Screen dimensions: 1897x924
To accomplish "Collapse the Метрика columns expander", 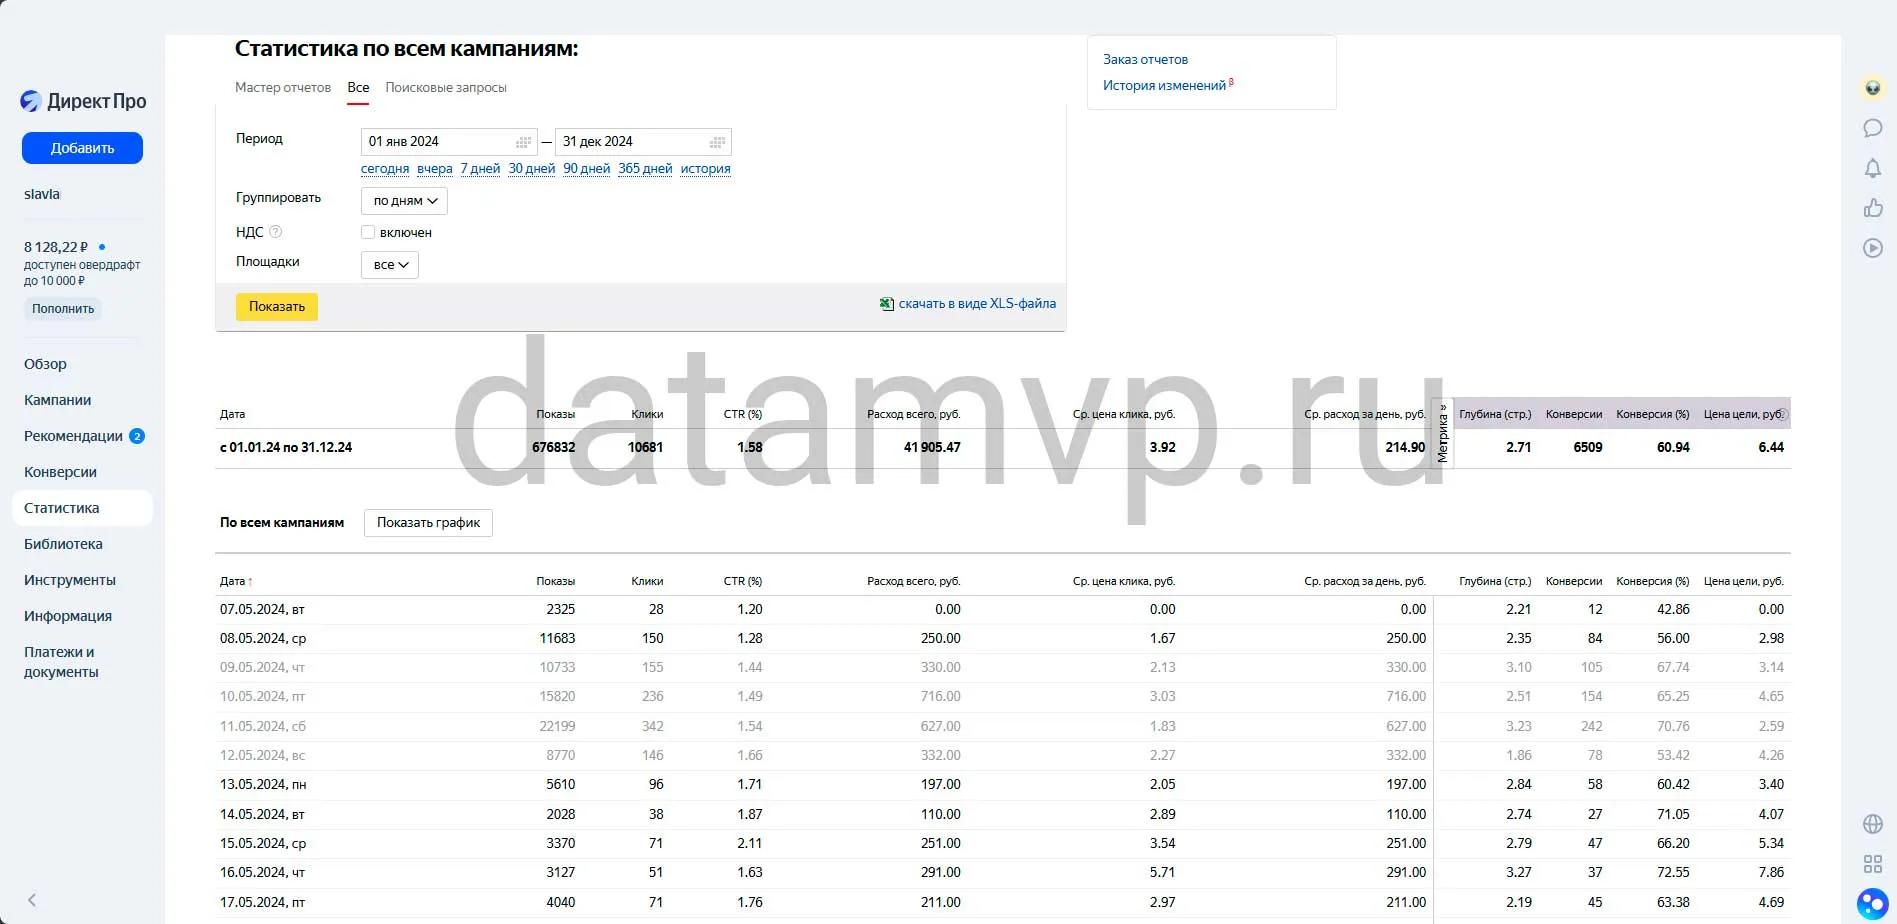I will pyautogui.click(x=1443, y=433).
